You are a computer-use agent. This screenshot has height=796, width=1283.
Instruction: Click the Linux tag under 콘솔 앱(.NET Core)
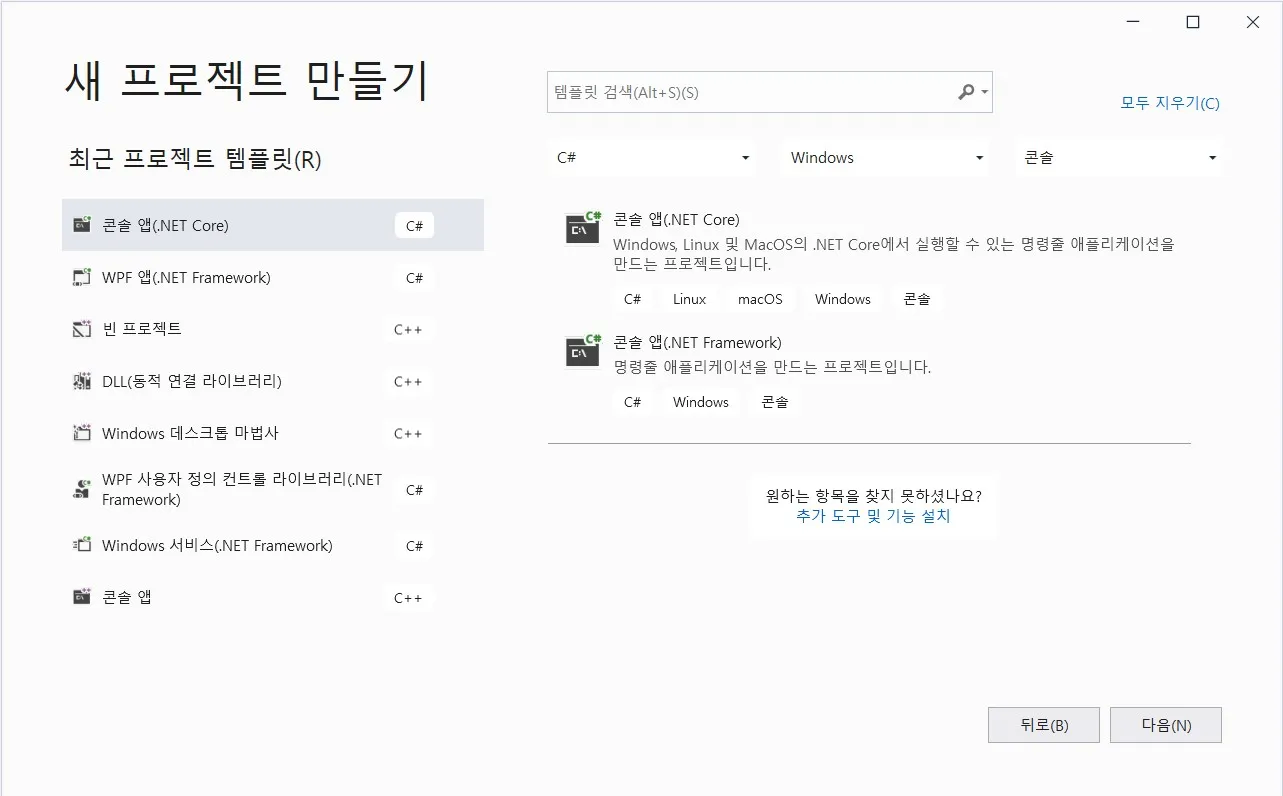pyautogui.click(x=689, y=299)
